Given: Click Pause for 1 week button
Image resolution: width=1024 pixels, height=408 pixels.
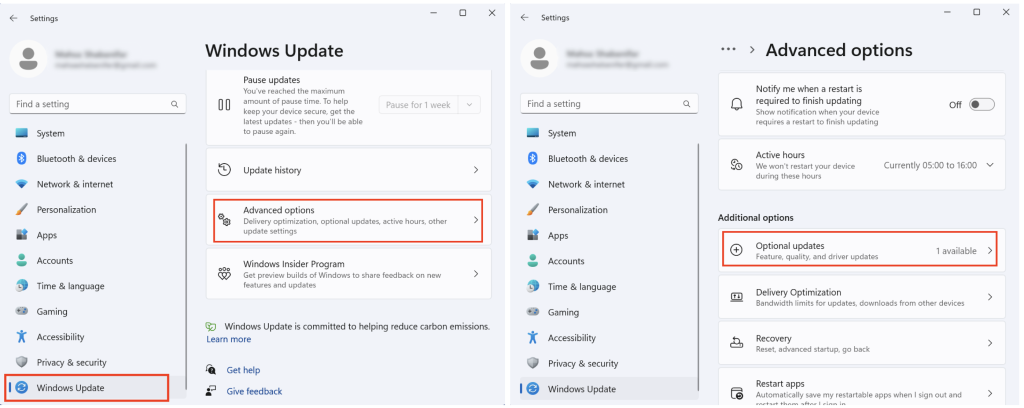Looking at the screenshot, I should coord(419,104).
